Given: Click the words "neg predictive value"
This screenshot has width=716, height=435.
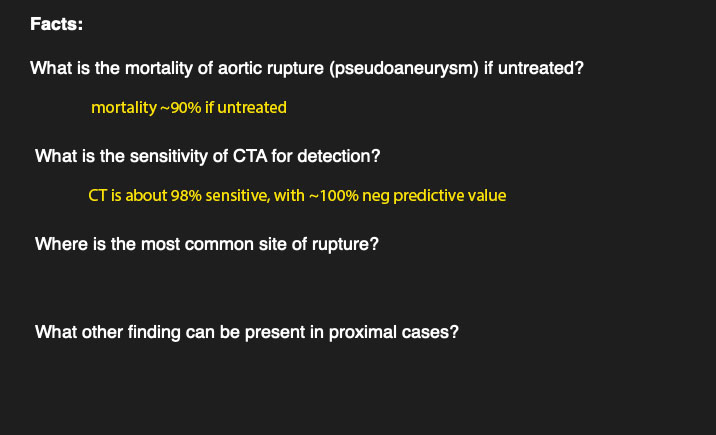Looking at the screenshot, I should coord(434,195).
